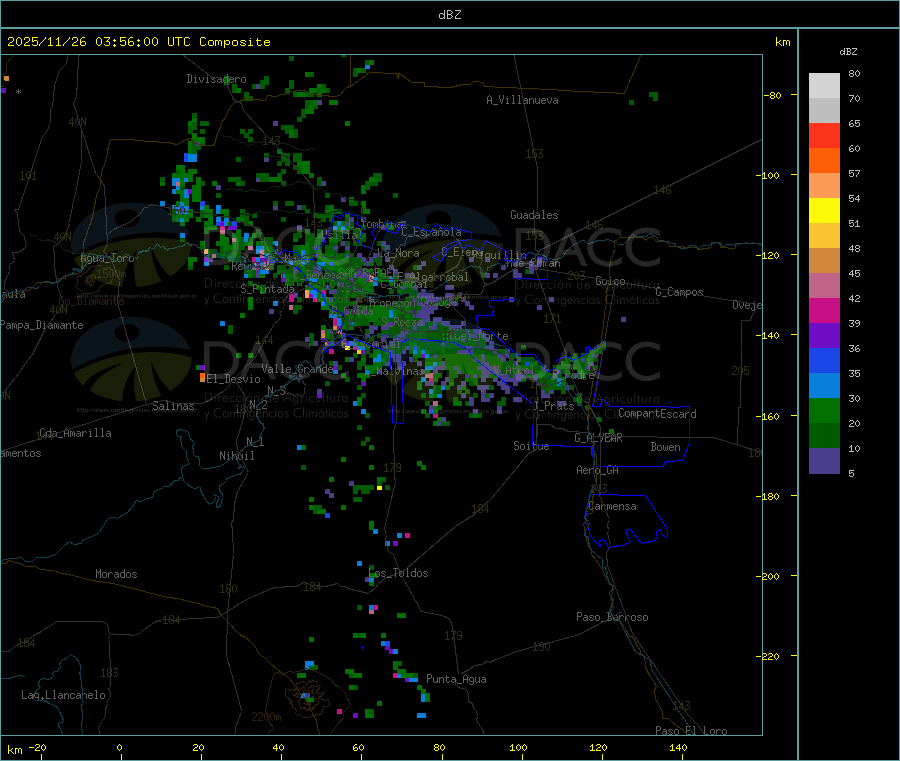Click the S_Pintada map label
This screenshot has height=761, width=900.
[x=267, y=289]
